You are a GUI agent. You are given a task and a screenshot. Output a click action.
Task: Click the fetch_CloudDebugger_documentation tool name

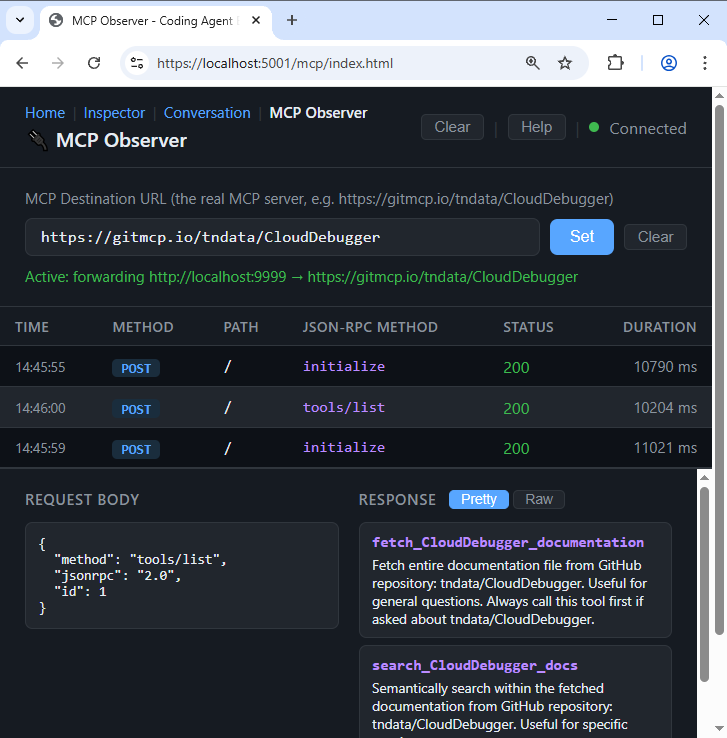click(508, 543)
